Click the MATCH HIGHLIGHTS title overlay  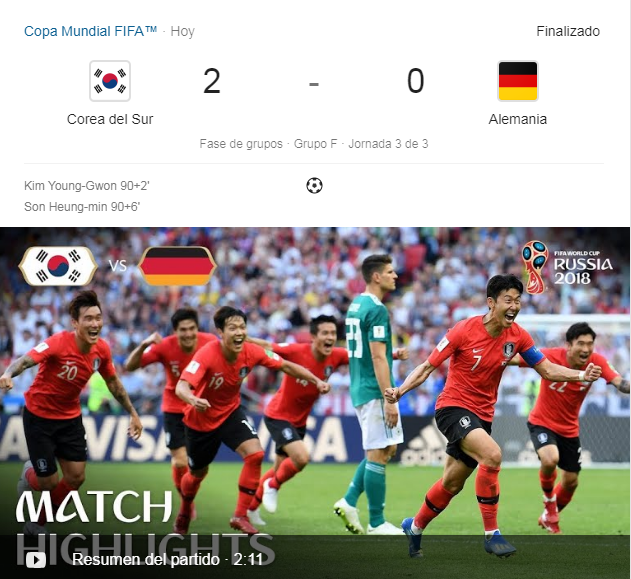point(145,527)
